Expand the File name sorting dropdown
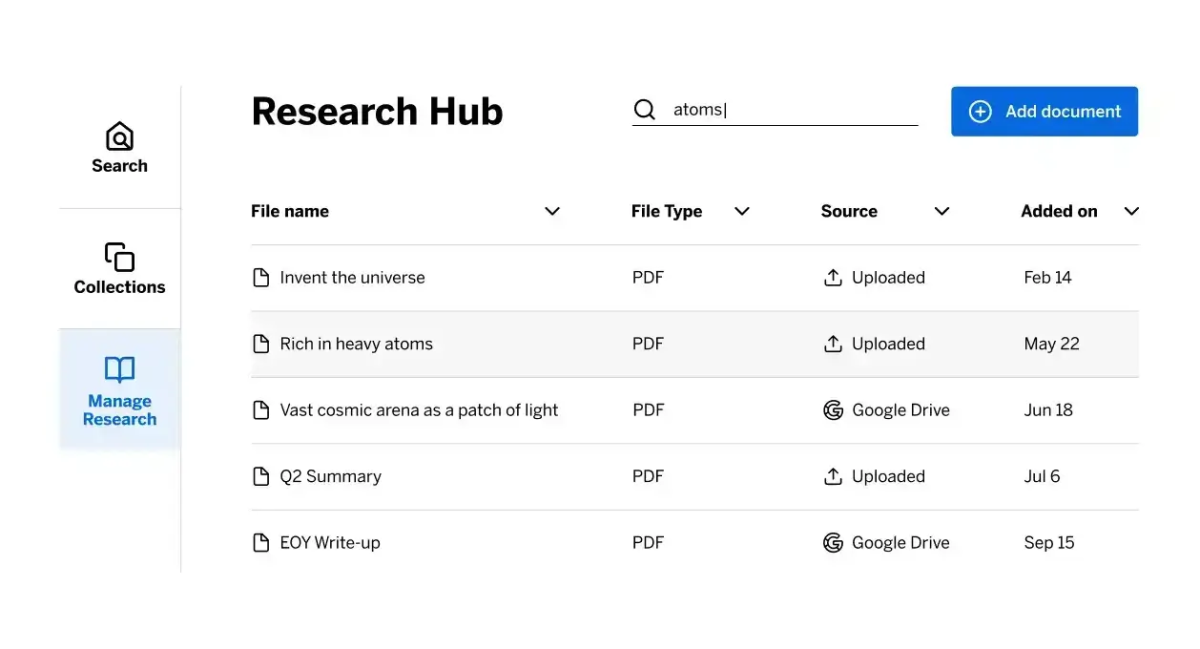1200x649 pixels. [x=552, y=211]
